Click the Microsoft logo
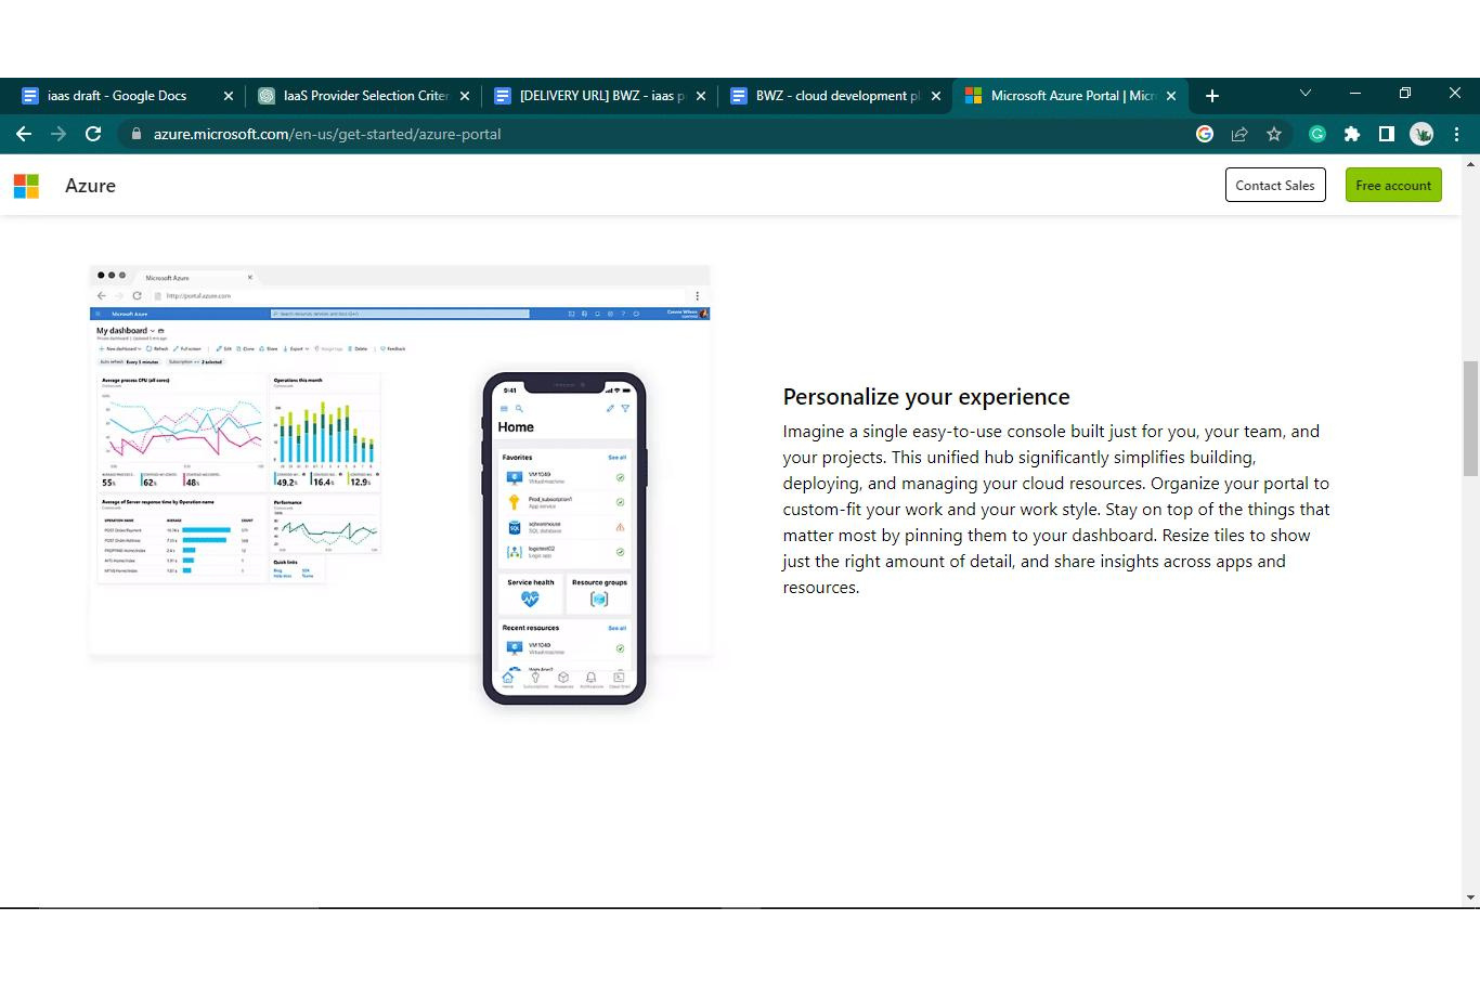Screen dimensions: 1480x987 click(x=26, y=185)
